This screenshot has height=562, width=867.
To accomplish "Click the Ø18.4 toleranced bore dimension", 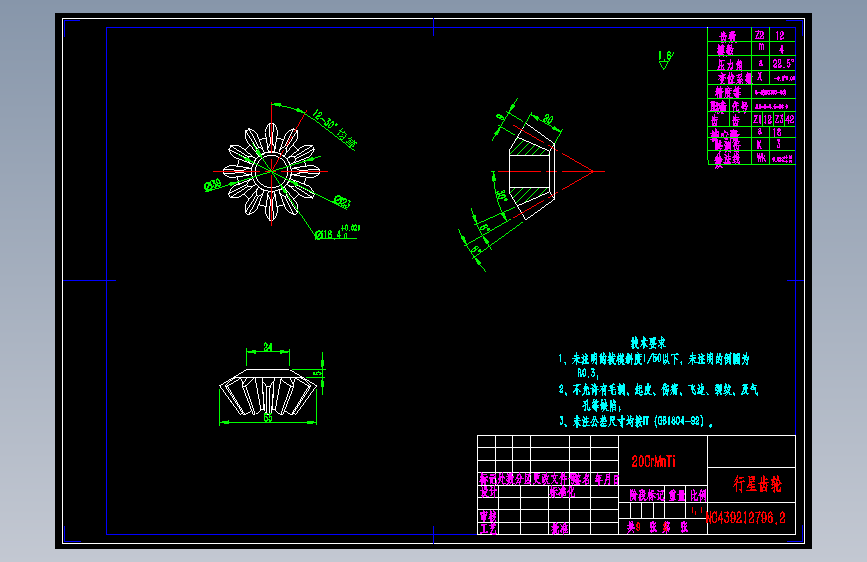I will tap(338, 232).
